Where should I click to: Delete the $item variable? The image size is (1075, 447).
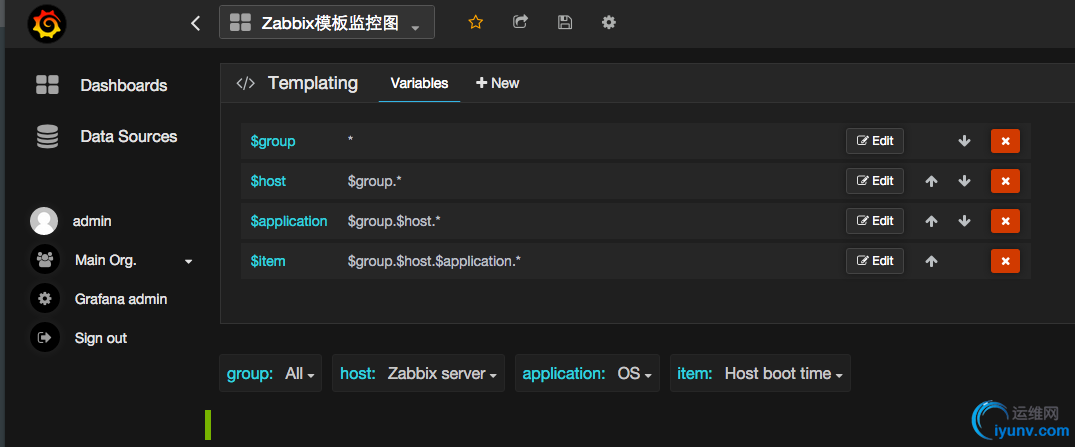[1005, 261]
